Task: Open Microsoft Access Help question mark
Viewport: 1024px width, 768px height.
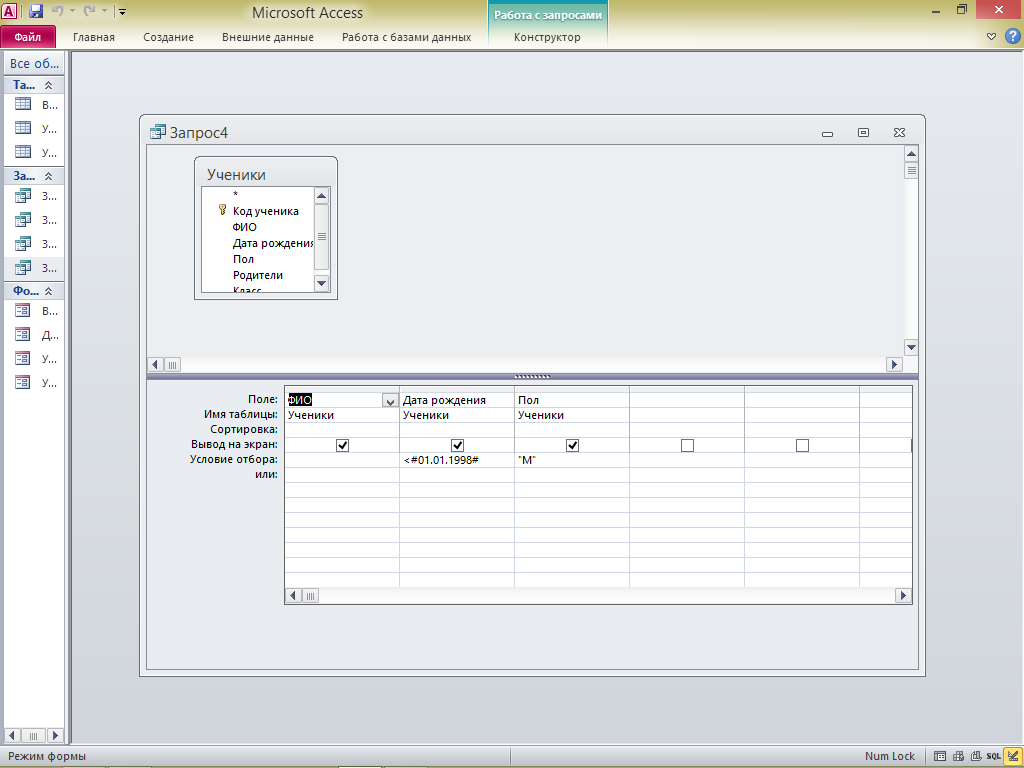Action: (x=1012, y=36)
